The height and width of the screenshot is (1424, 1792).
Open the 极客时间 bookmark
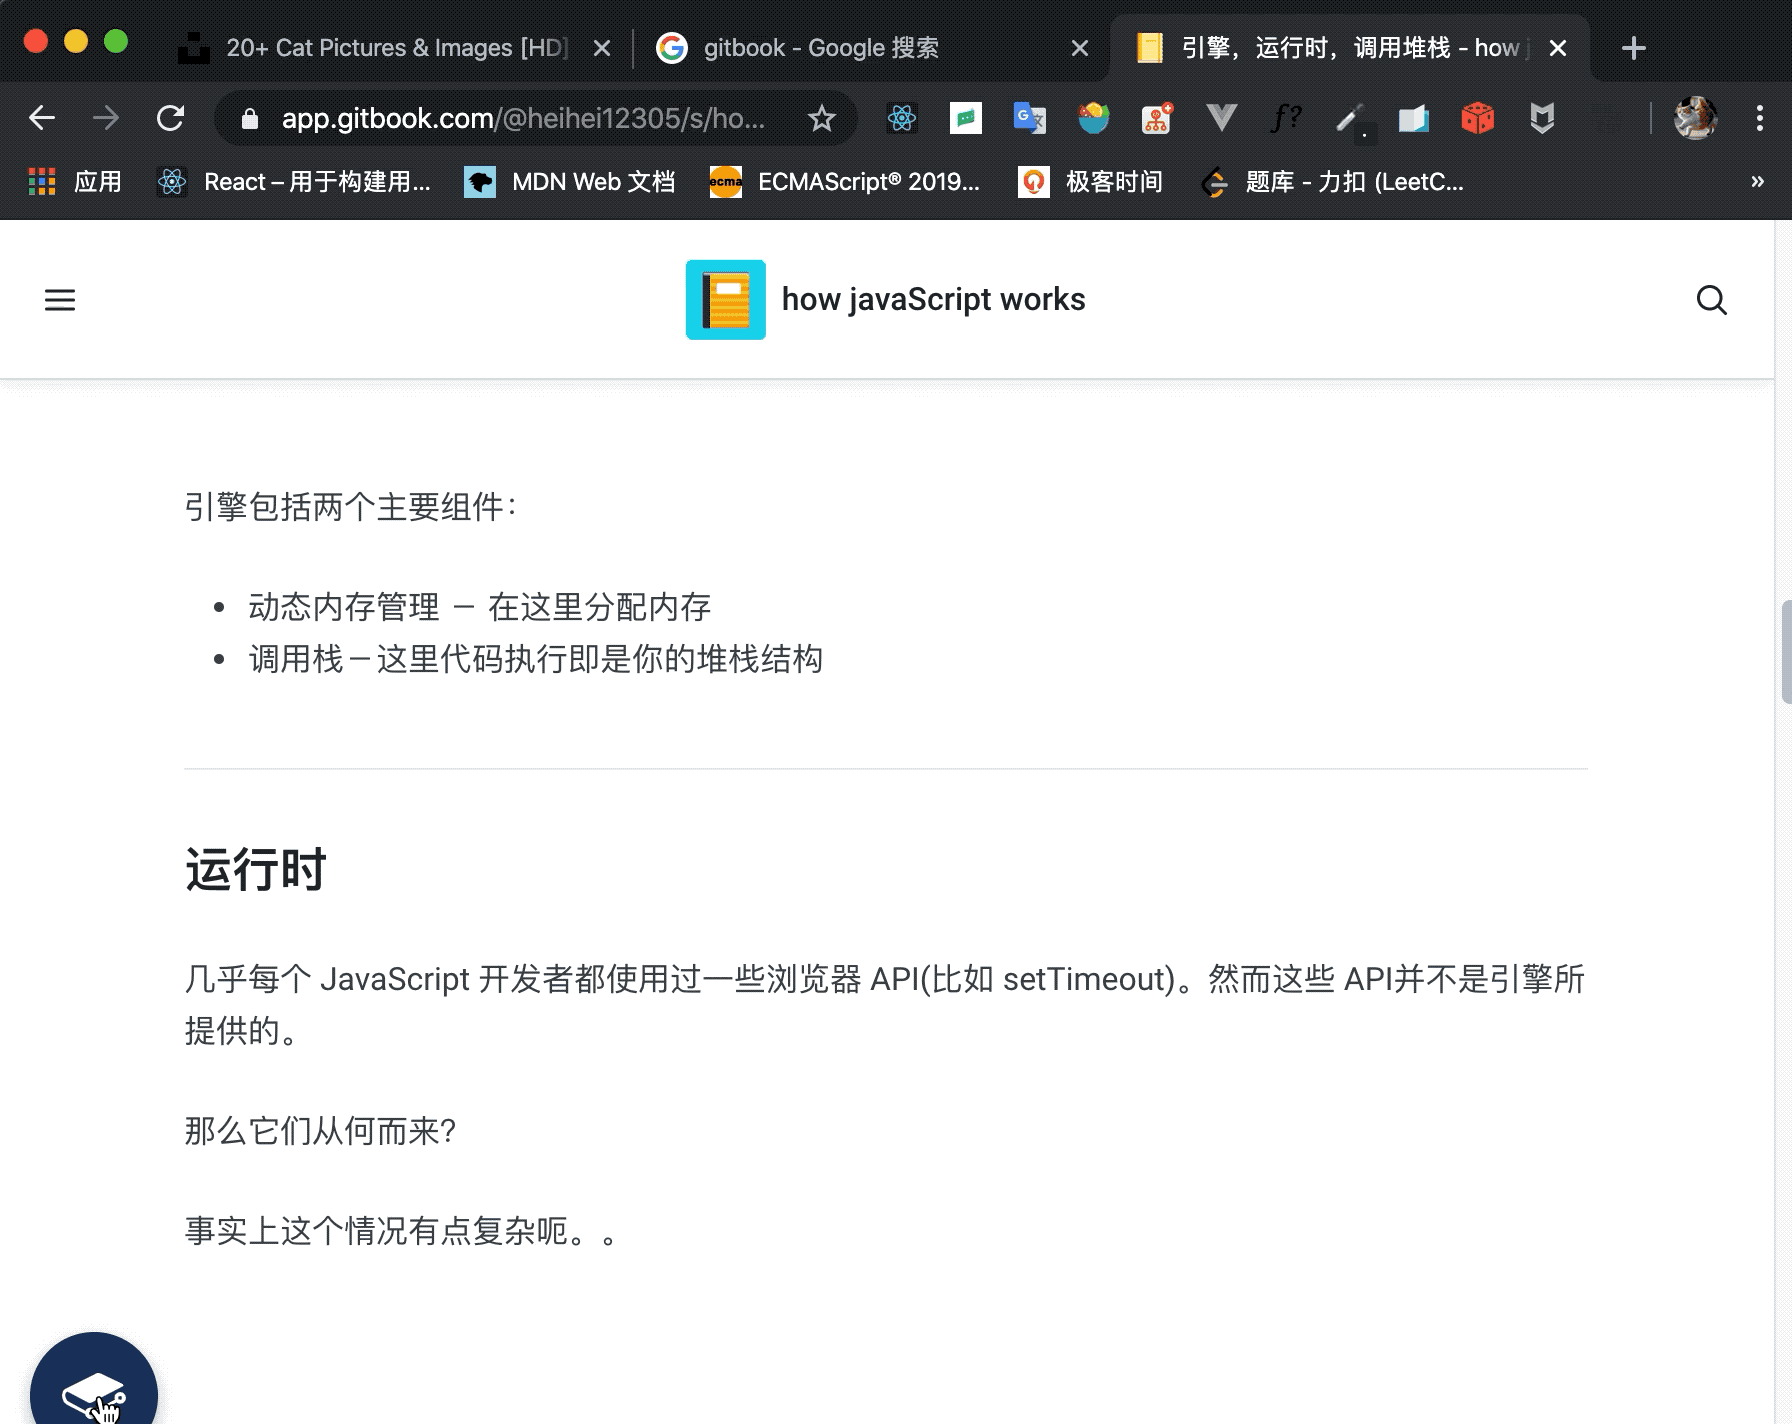click(x=1090, y=182)
